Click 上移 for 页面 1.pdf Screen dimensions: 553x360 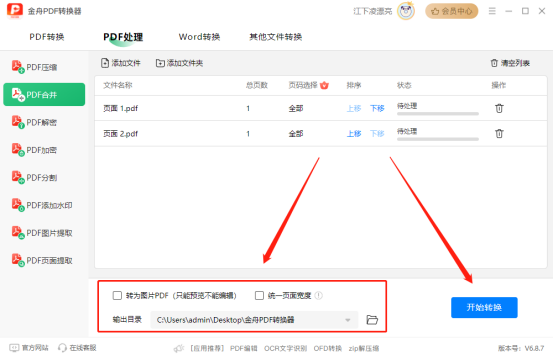[x=354, y=108]
